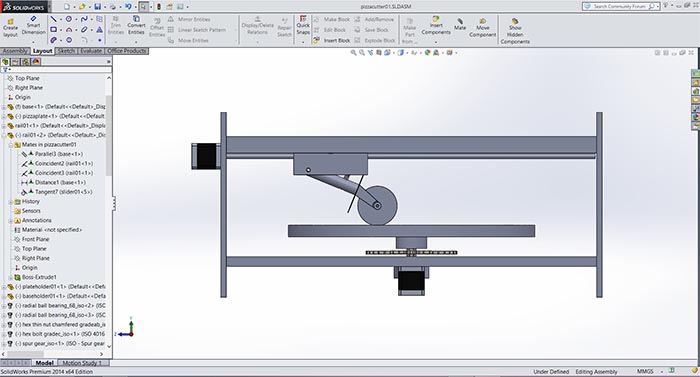Select the Corner Rectangle tool
Image resolution: width=700 pixels, height=377 pixels.
click(54, 29)
